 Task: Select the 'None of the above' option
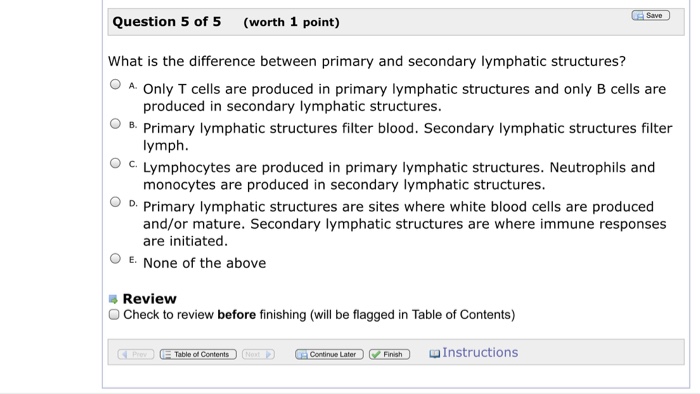pos(115,258)
